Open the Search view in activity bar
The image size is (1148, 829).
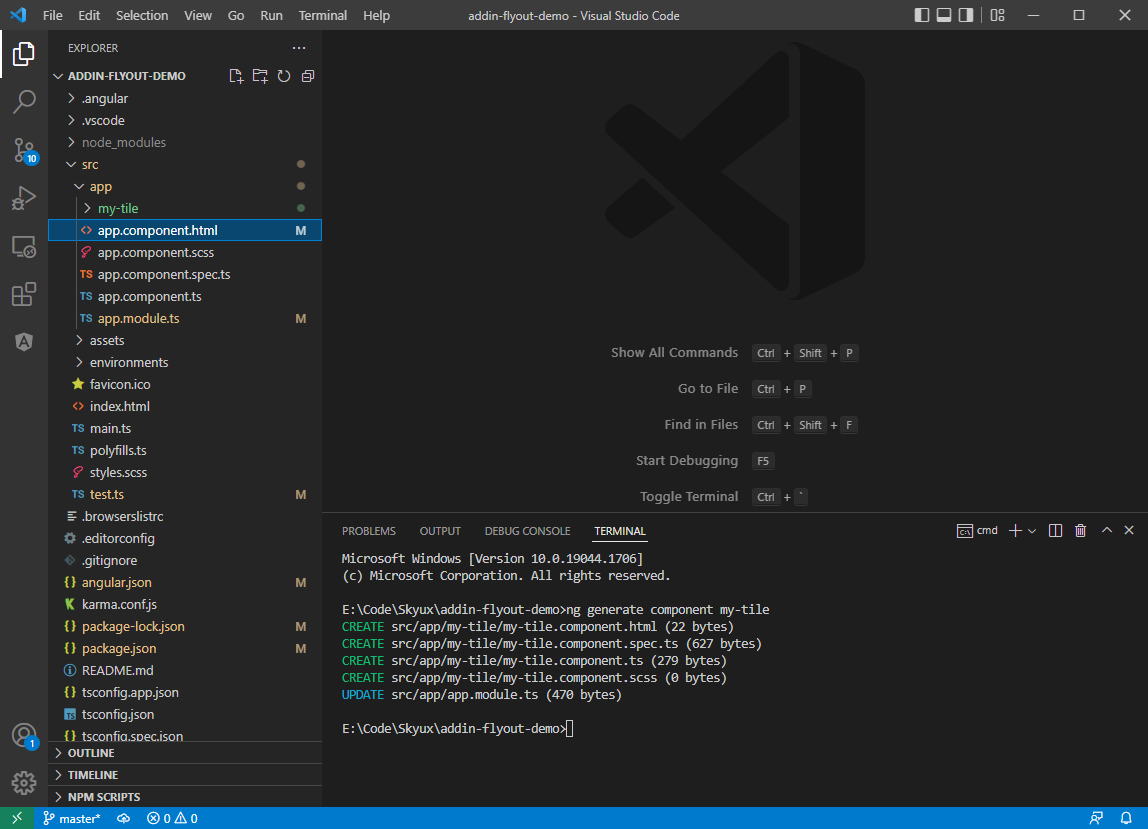coord(23,102)
